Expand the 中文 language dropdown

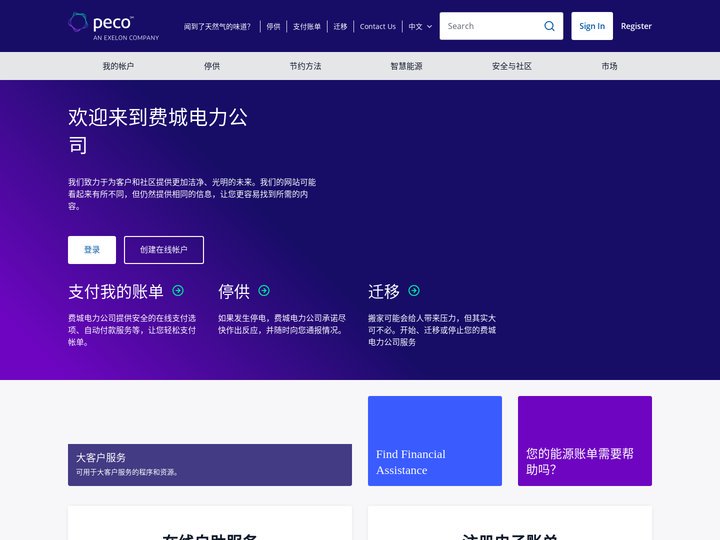(x=420, y=27)
